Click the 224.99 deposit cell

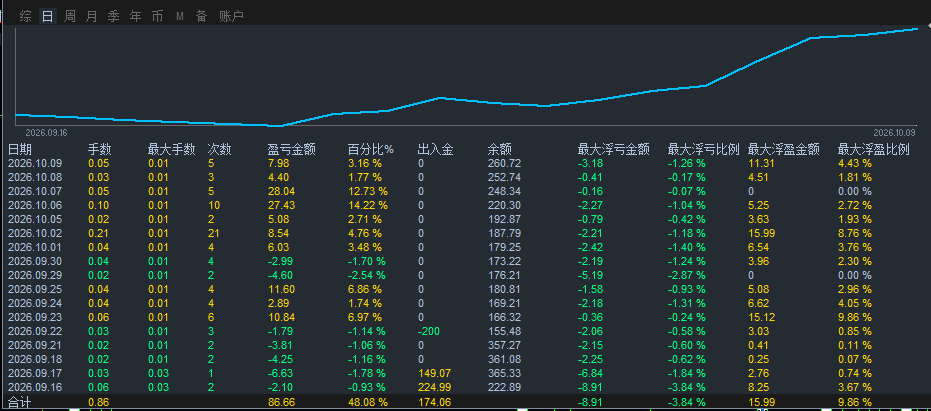click(x=434, y=387)
